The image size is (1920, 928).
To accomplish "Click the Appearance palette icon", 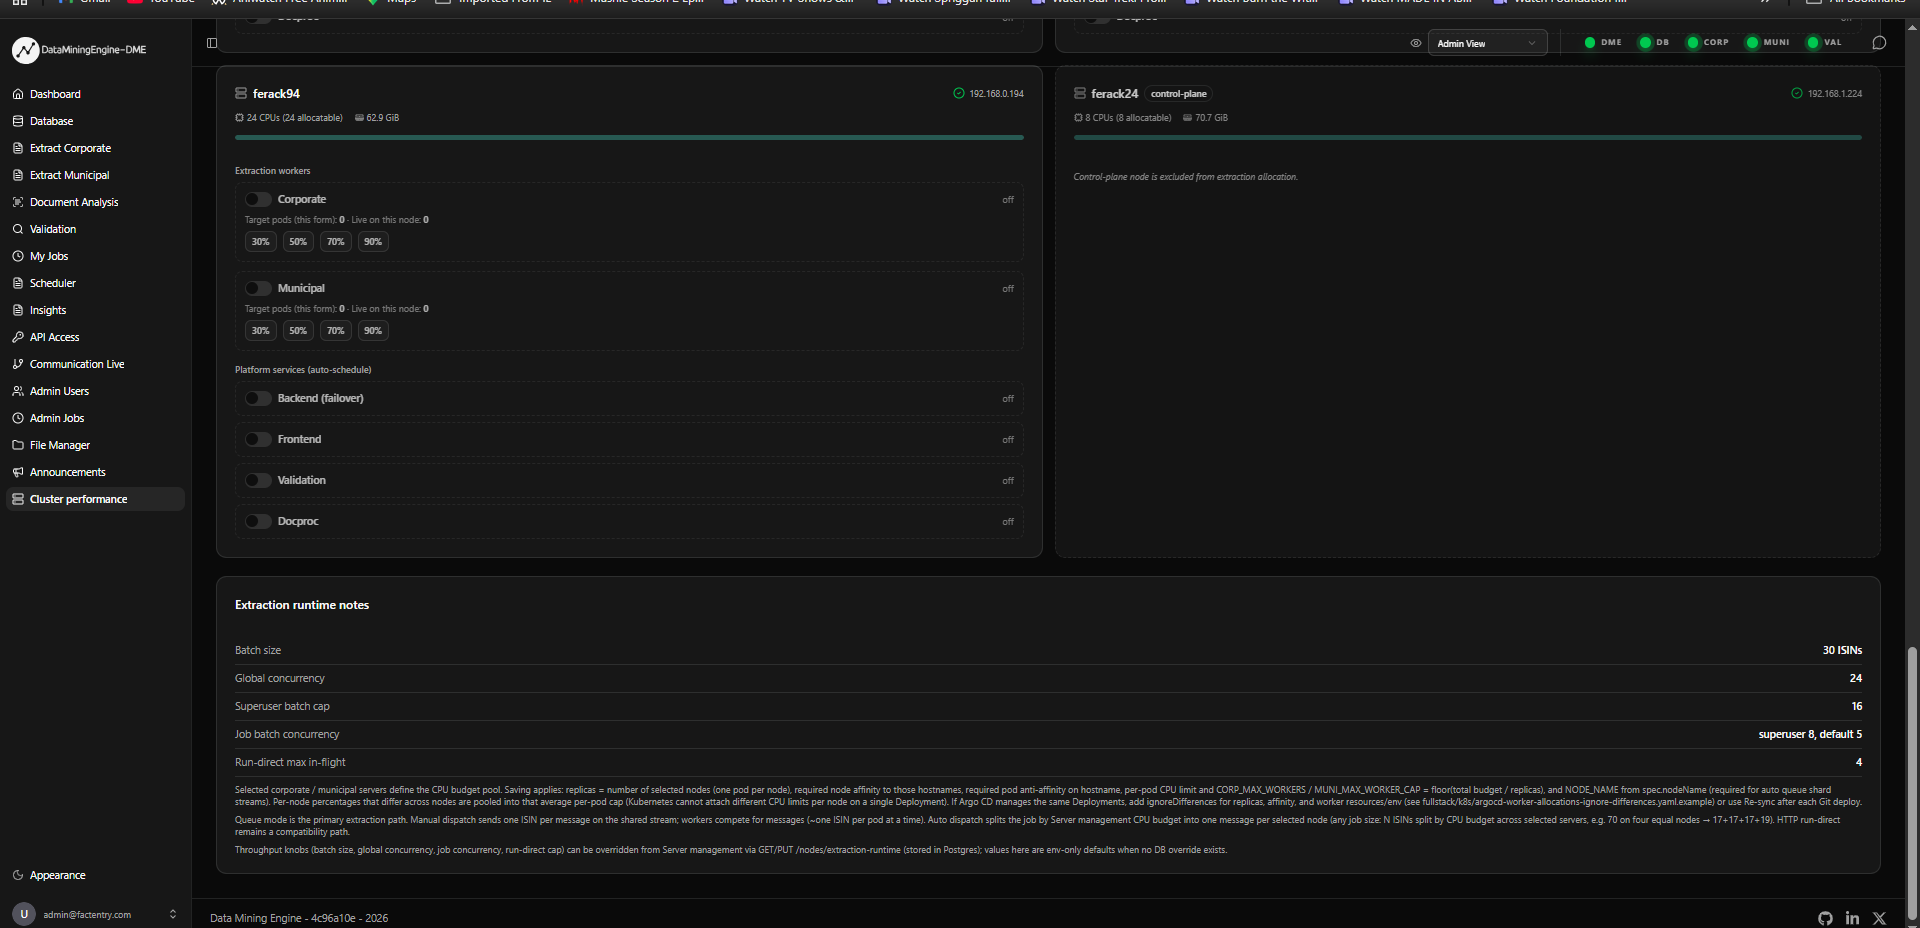I will (18, 875).
